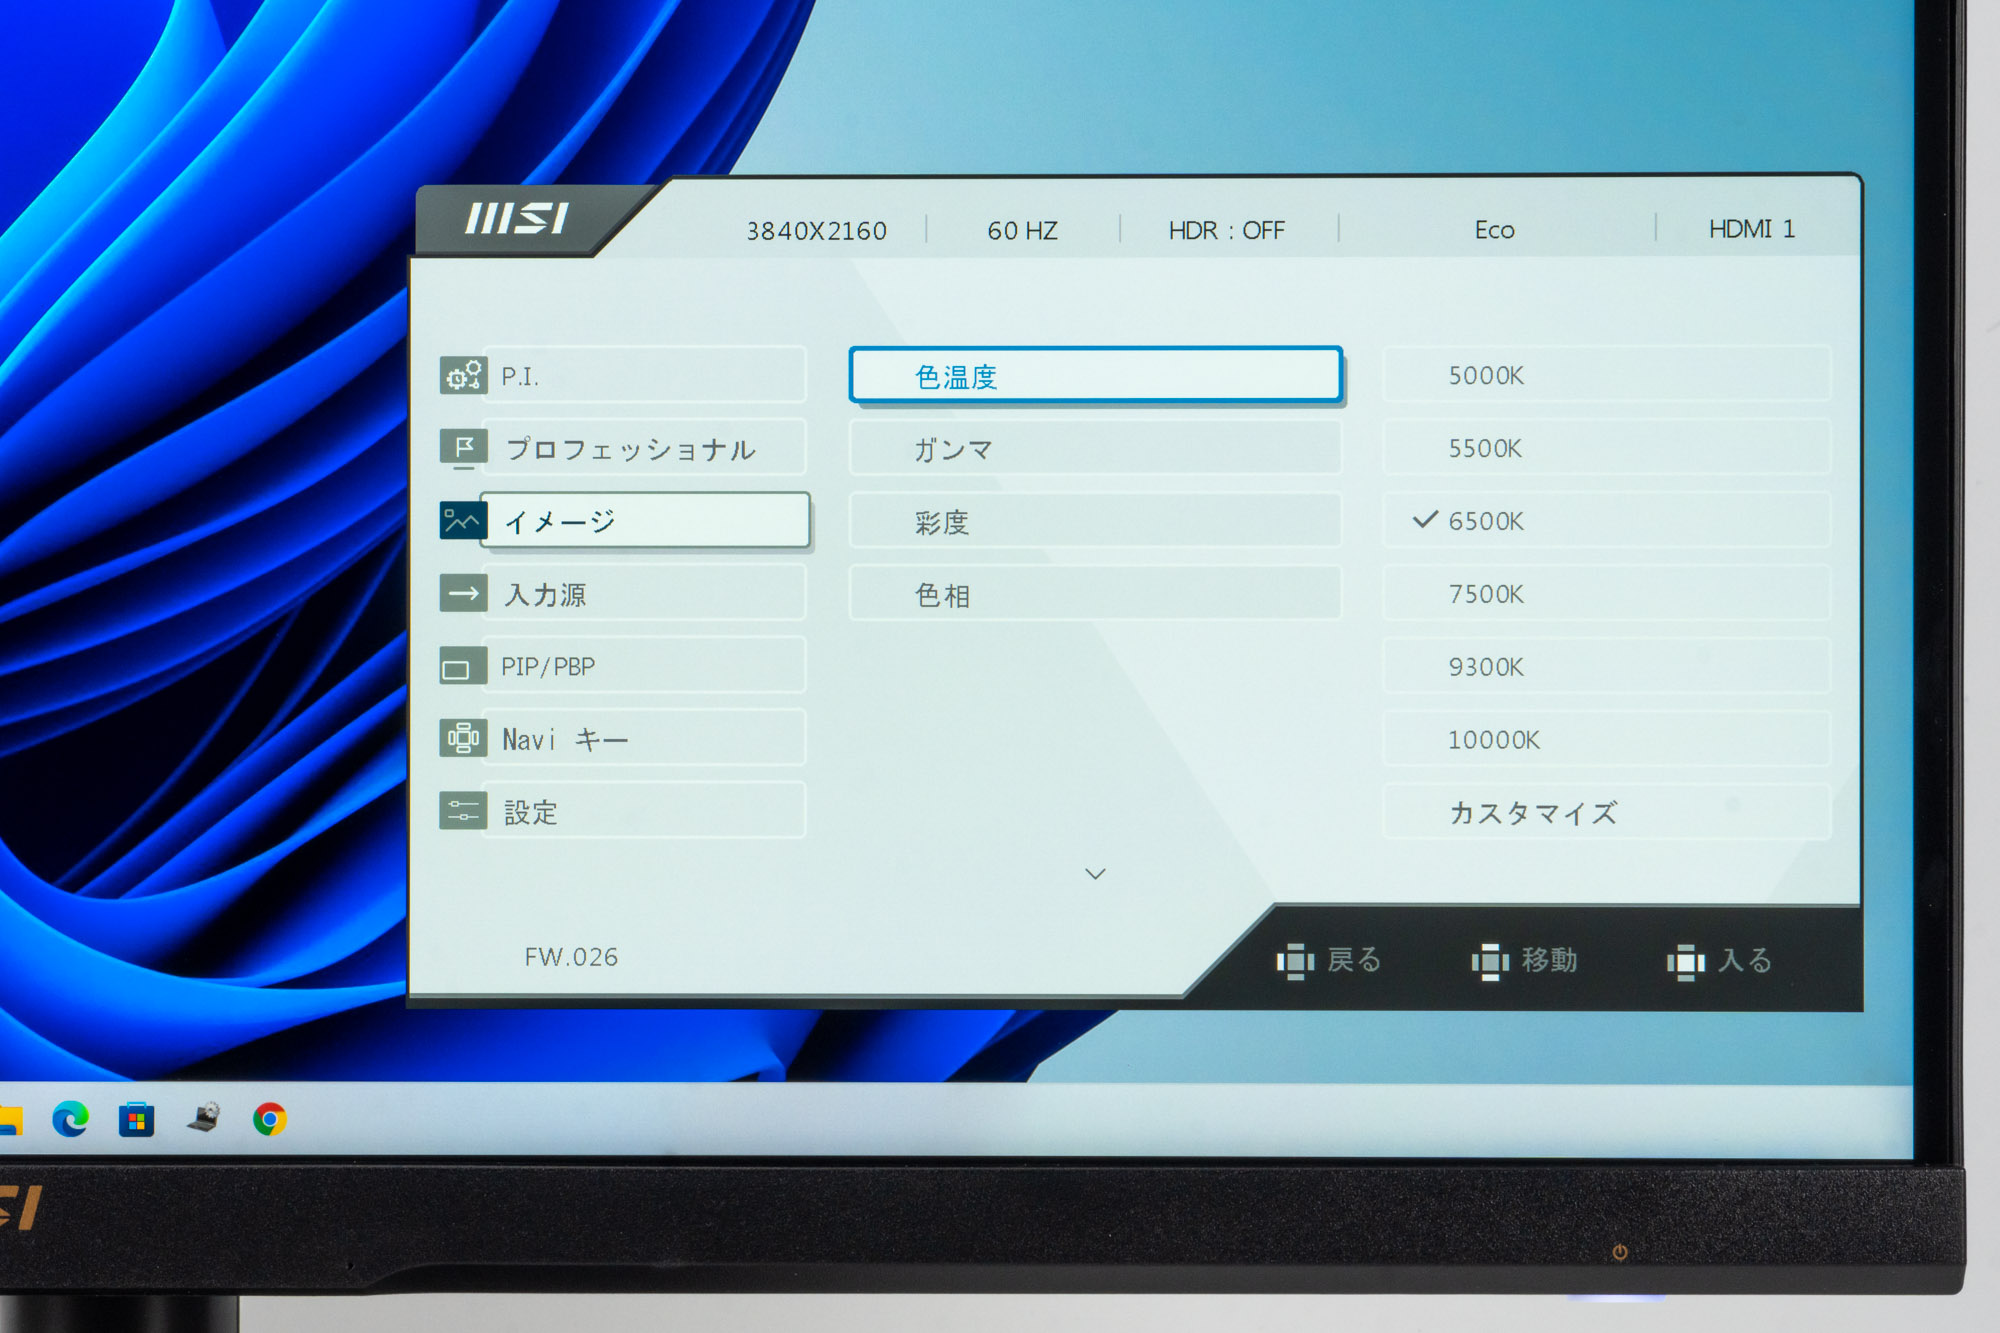Click the PIP/PBP screen icon
Screen dimensions: 2000x1333
(x=463, y=667)
